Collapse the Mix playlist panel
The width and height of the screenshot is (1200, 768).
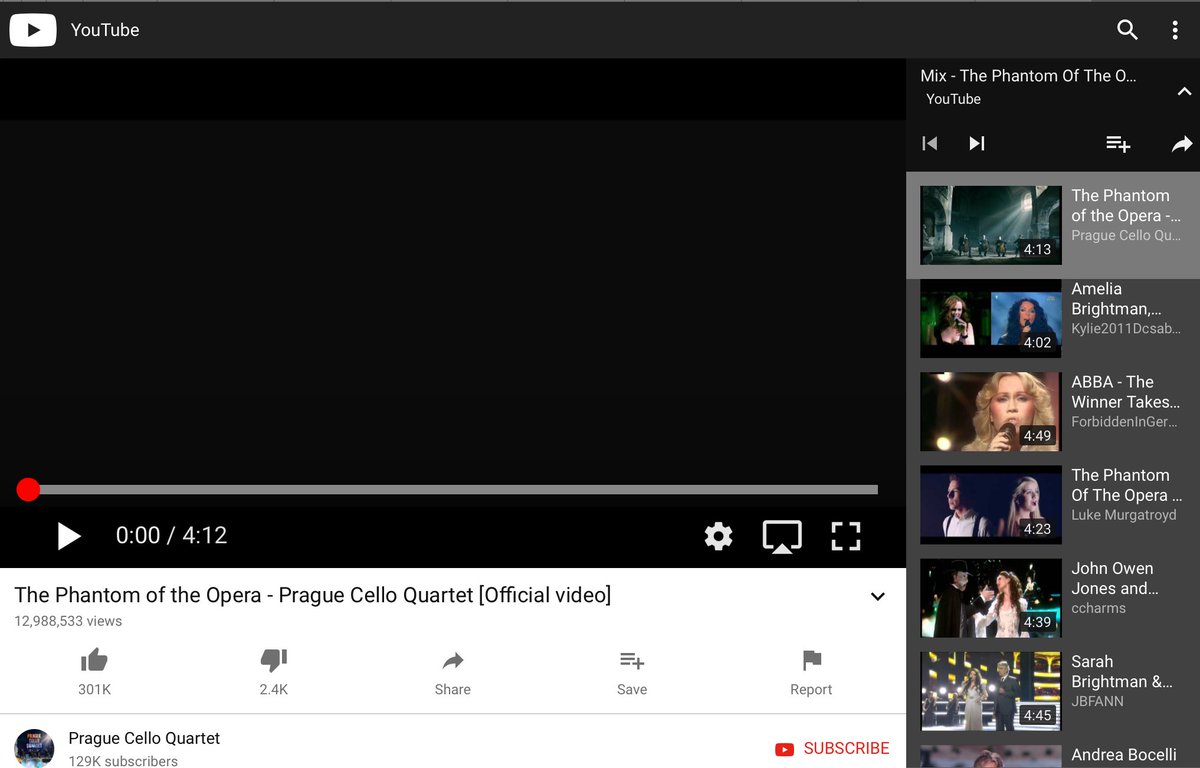coord(1184,91)
